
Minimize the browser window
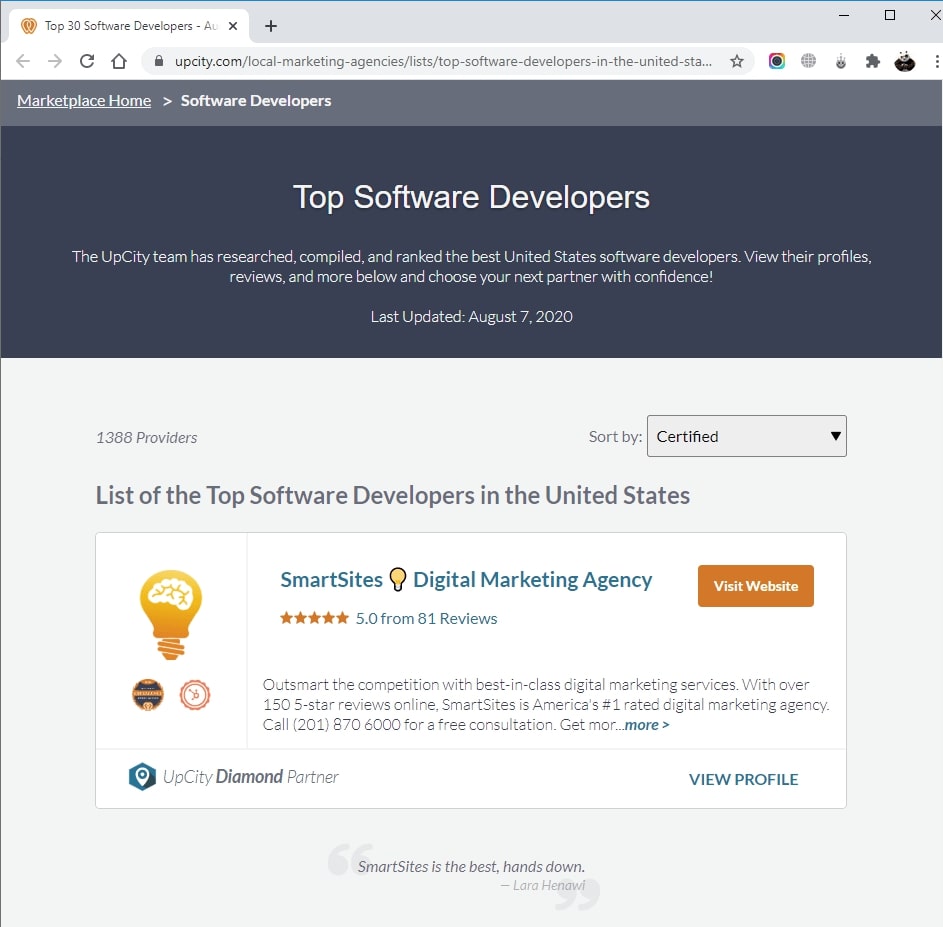[844, 15]
